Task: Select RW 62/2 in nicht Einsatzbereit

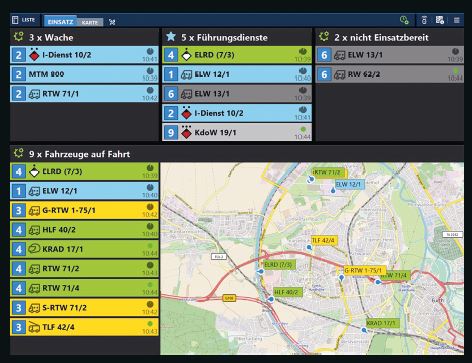Action: coord(390,74)
